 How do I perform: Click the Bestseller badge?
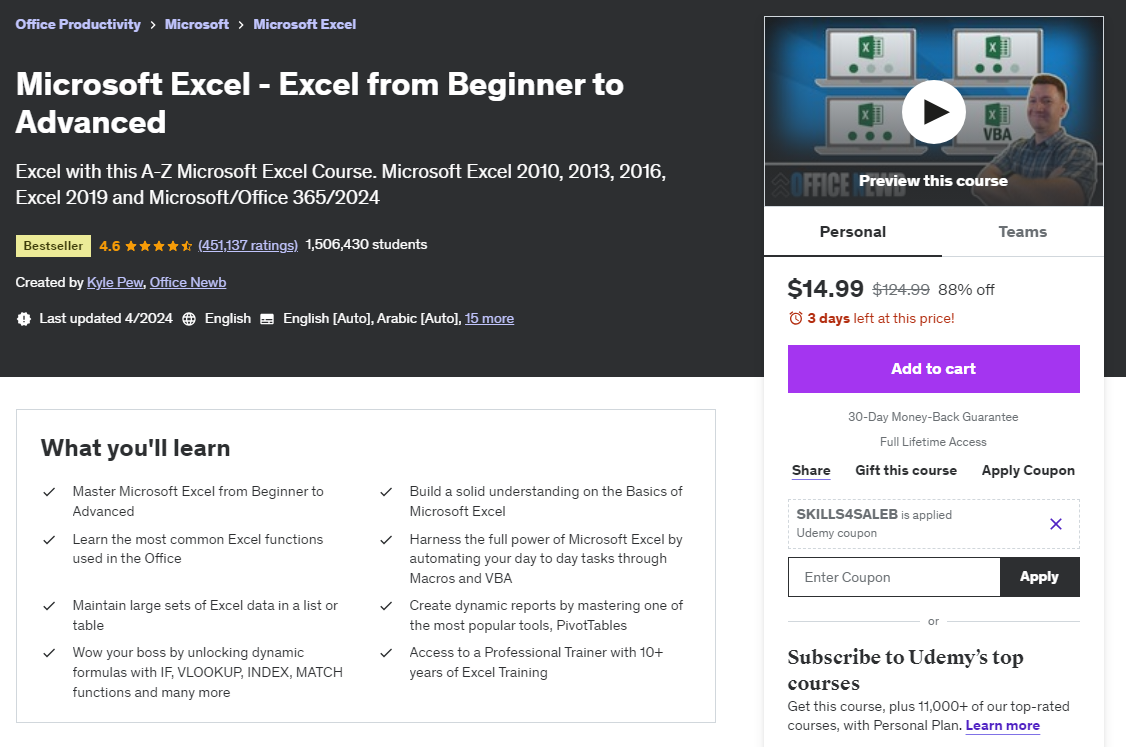click(53, 245)
